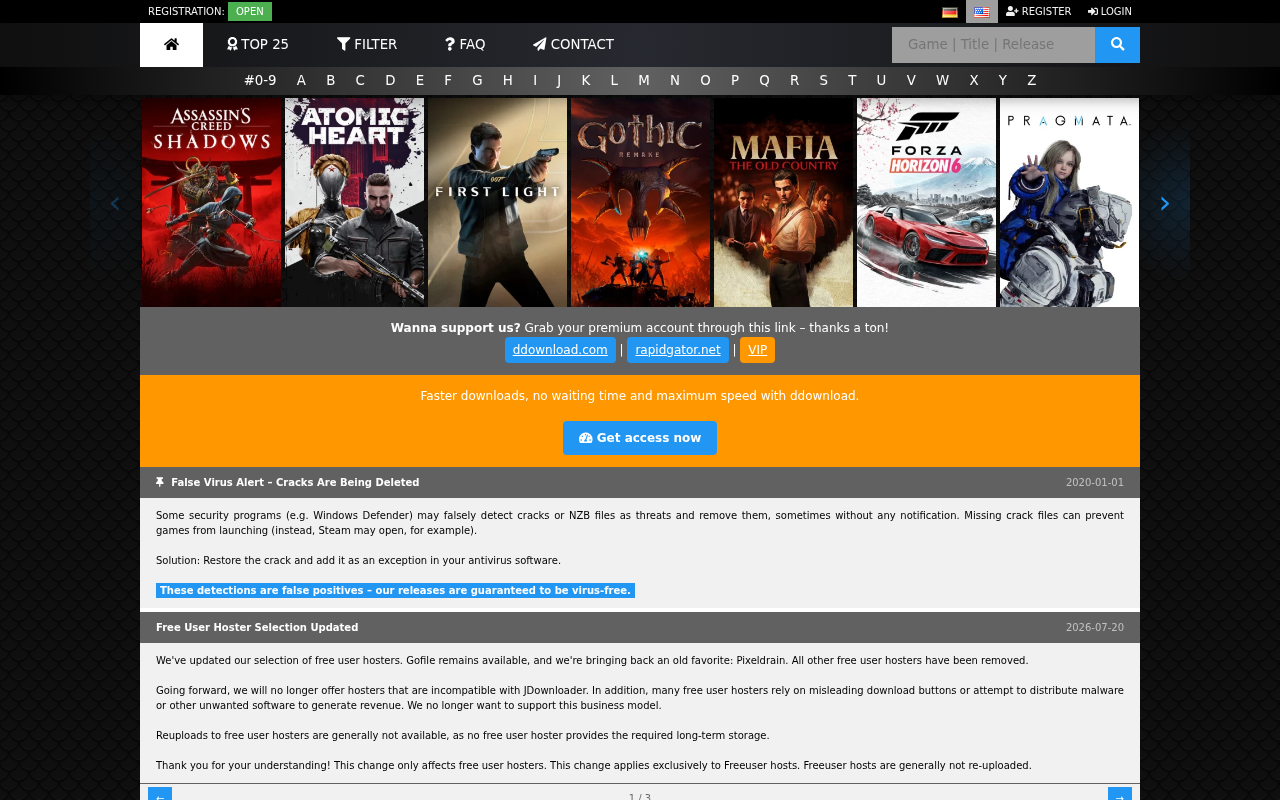1280x800 pixels.
Task: Click the ddownload.com link
Action: (x=560, y=350)
